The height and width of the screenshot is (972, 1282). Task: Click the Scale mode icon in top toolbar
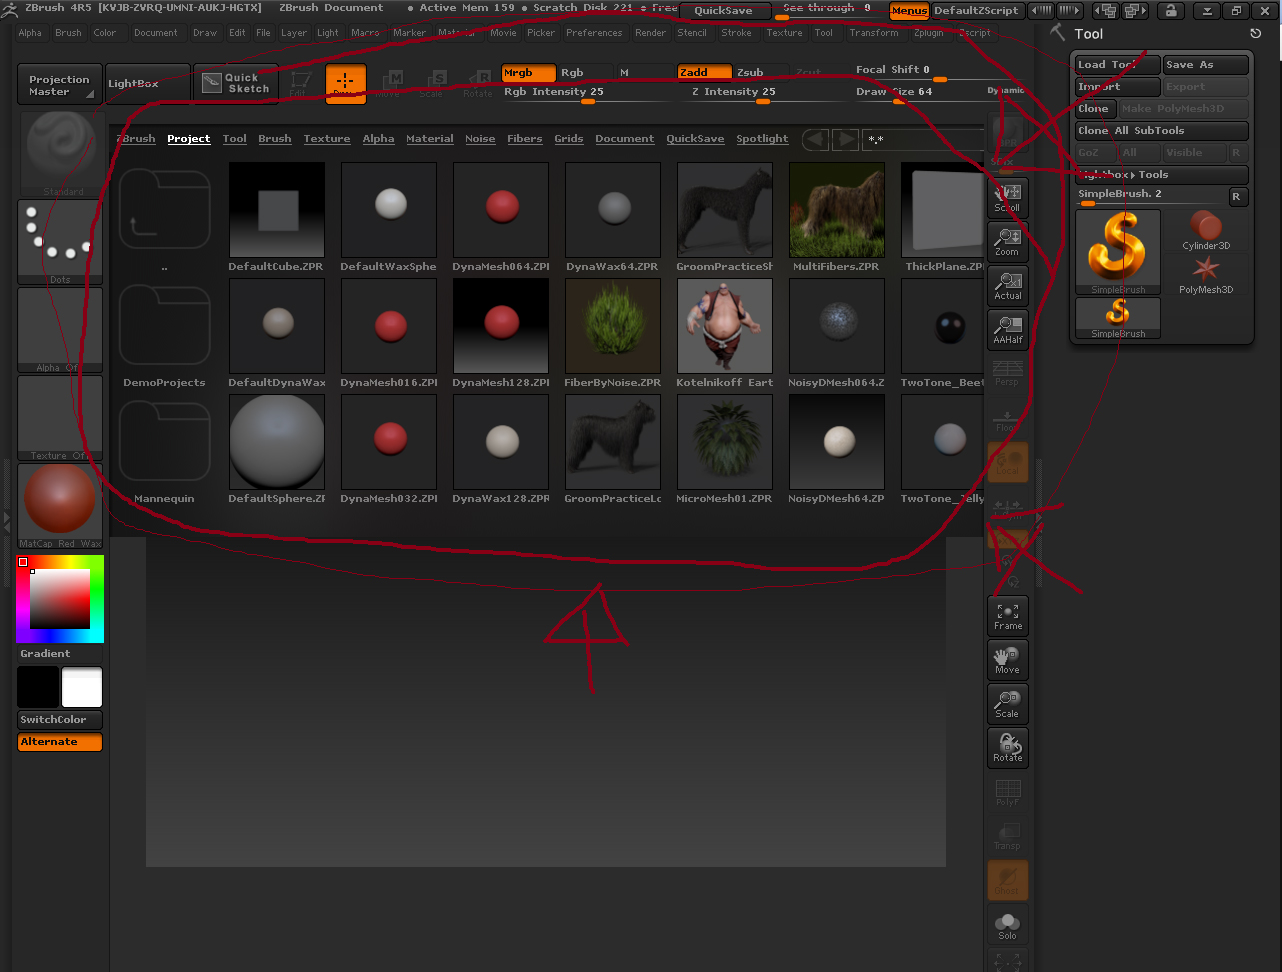(431, 84)
